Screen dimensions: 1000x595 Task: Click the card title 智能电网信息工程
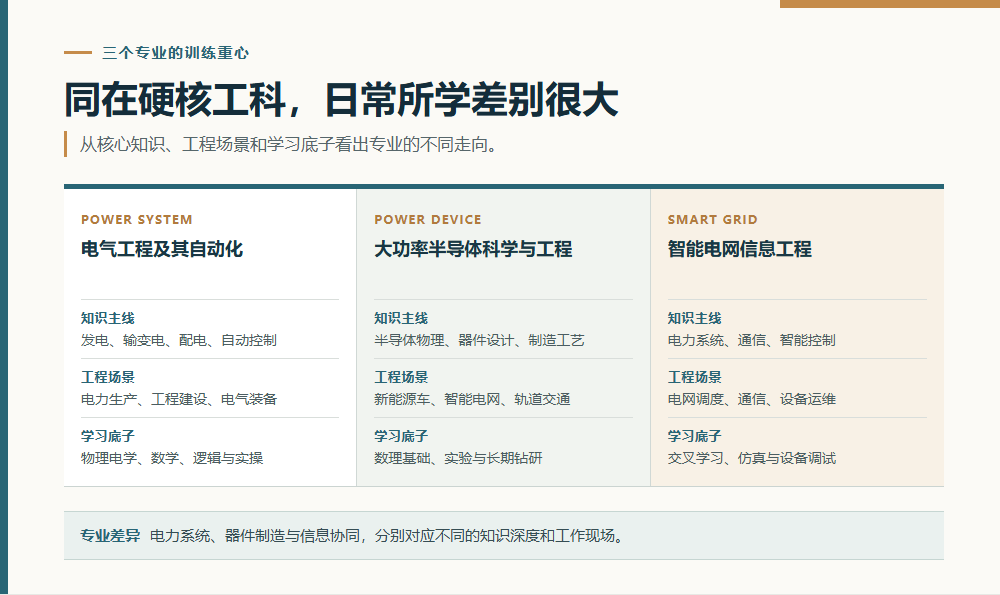coord(740,249)
